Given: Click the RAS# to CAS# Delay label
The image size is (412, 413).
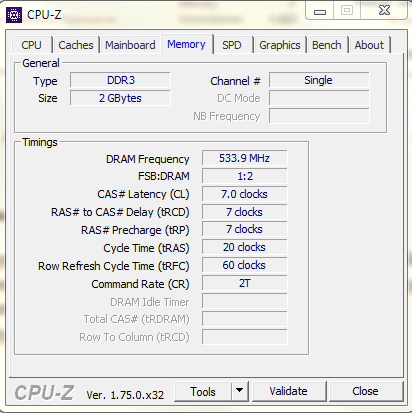Looking at the screenshot, I should point(120,212).
